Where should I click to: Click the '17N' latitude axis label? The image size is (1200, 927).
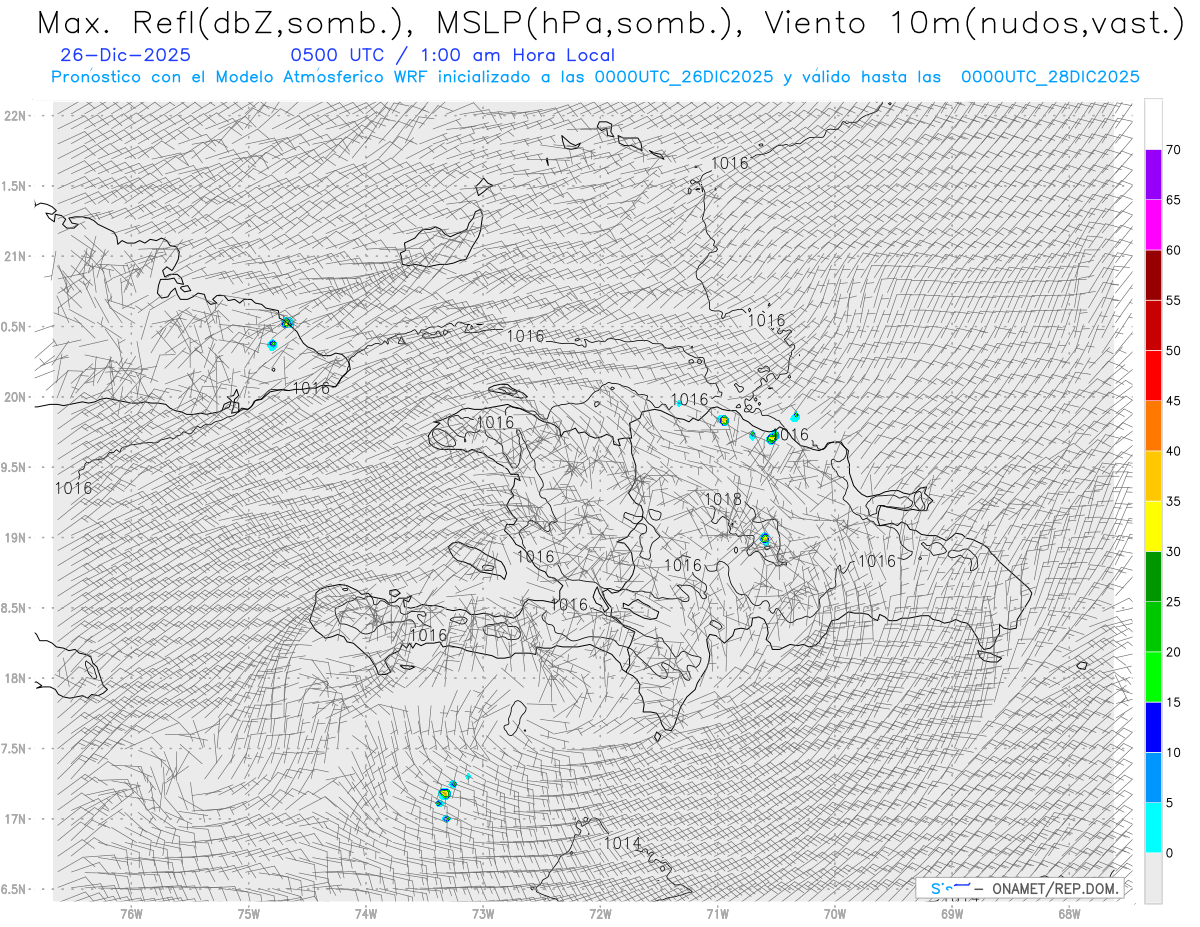pyautogui.click(x=16, y=819)
